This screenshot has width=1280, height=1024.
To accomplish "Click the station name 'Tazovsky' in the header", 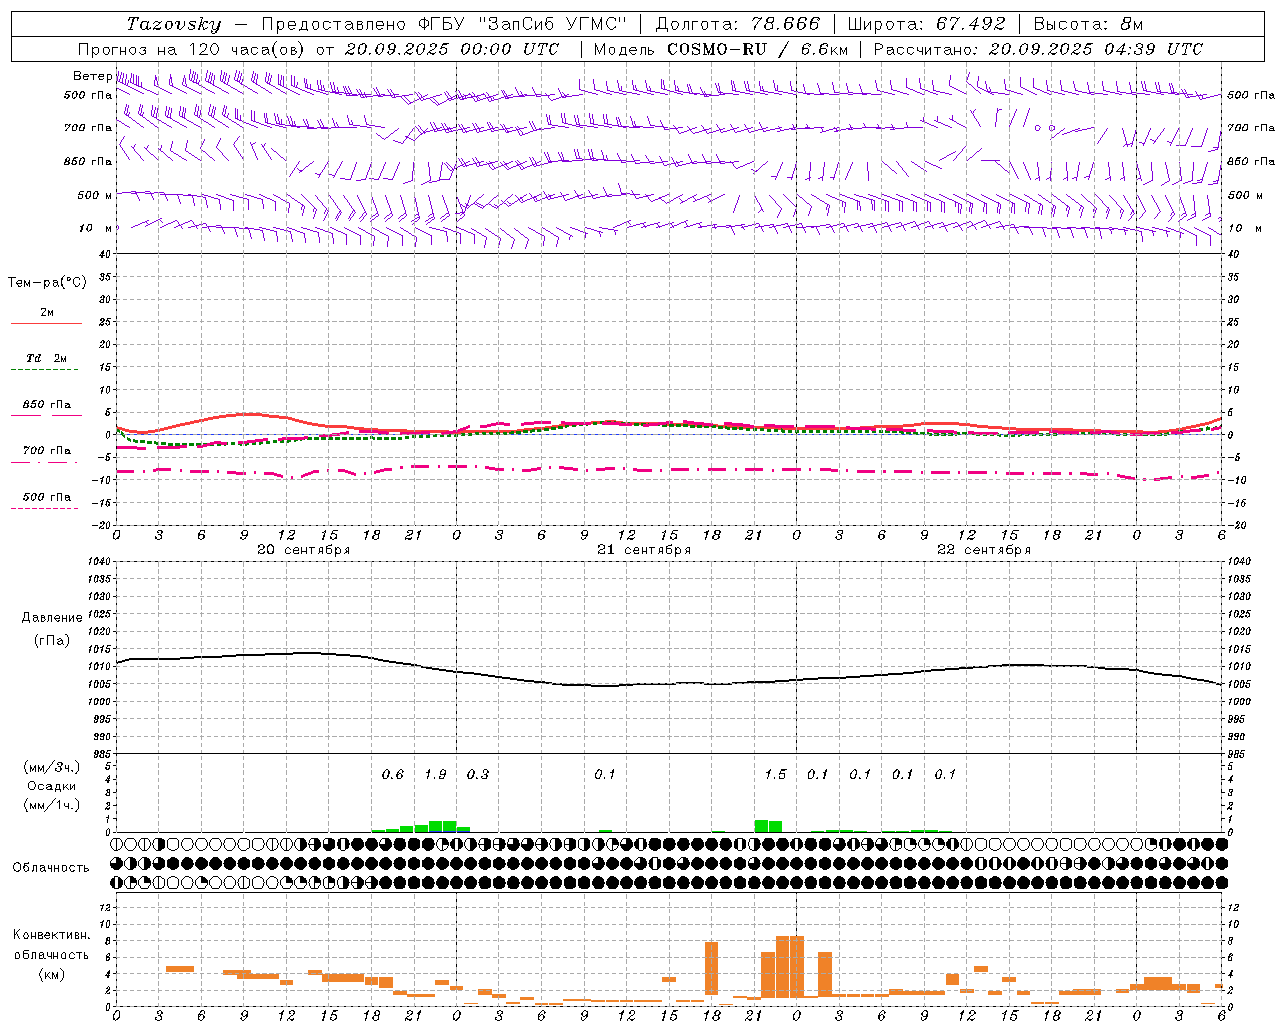I will [174, 24].
